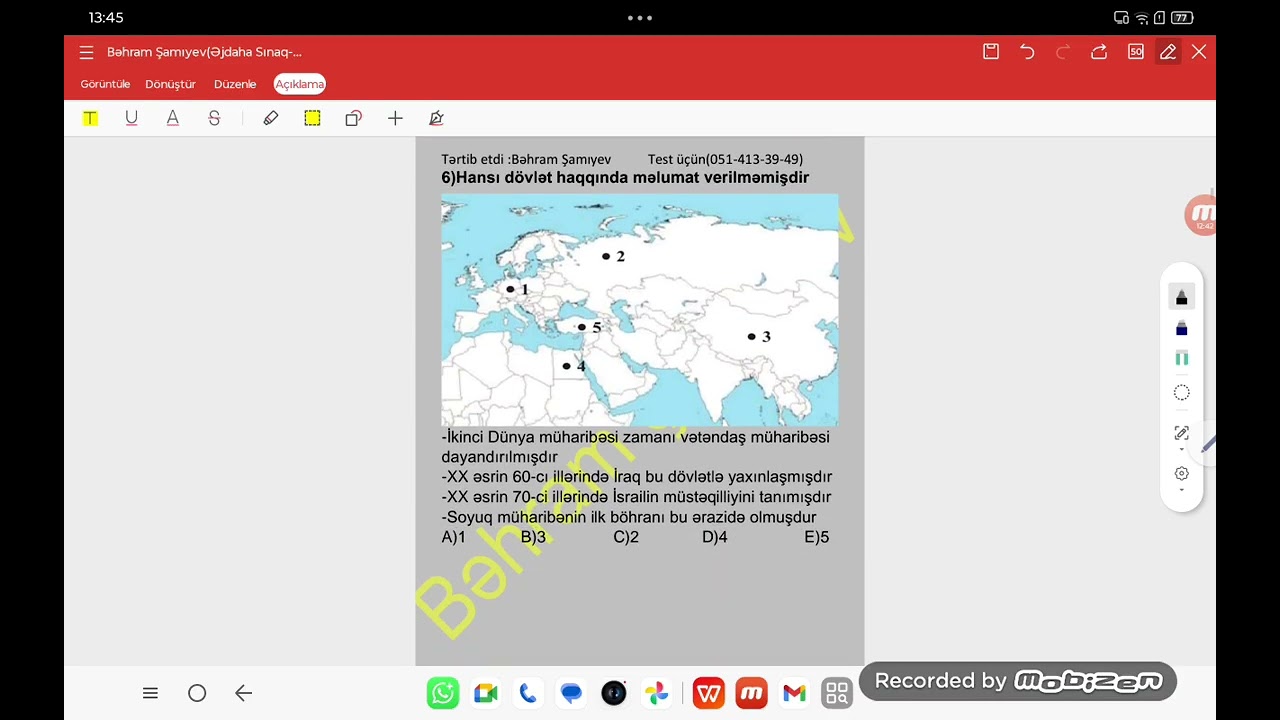Select the black marker pen
The image size is (1280, 720).
1181,297
